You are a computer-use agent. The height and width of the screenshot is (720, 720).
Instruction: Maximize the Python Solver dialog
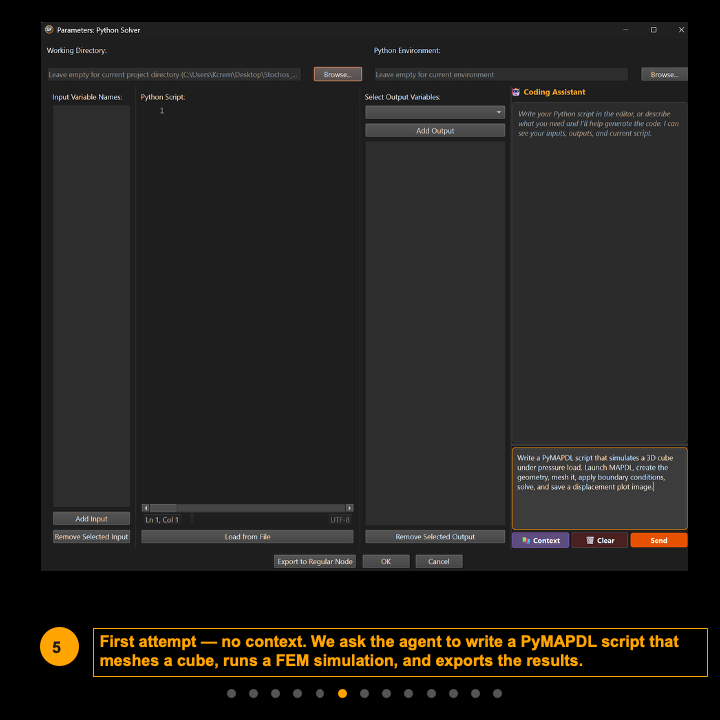click(653, 30)
